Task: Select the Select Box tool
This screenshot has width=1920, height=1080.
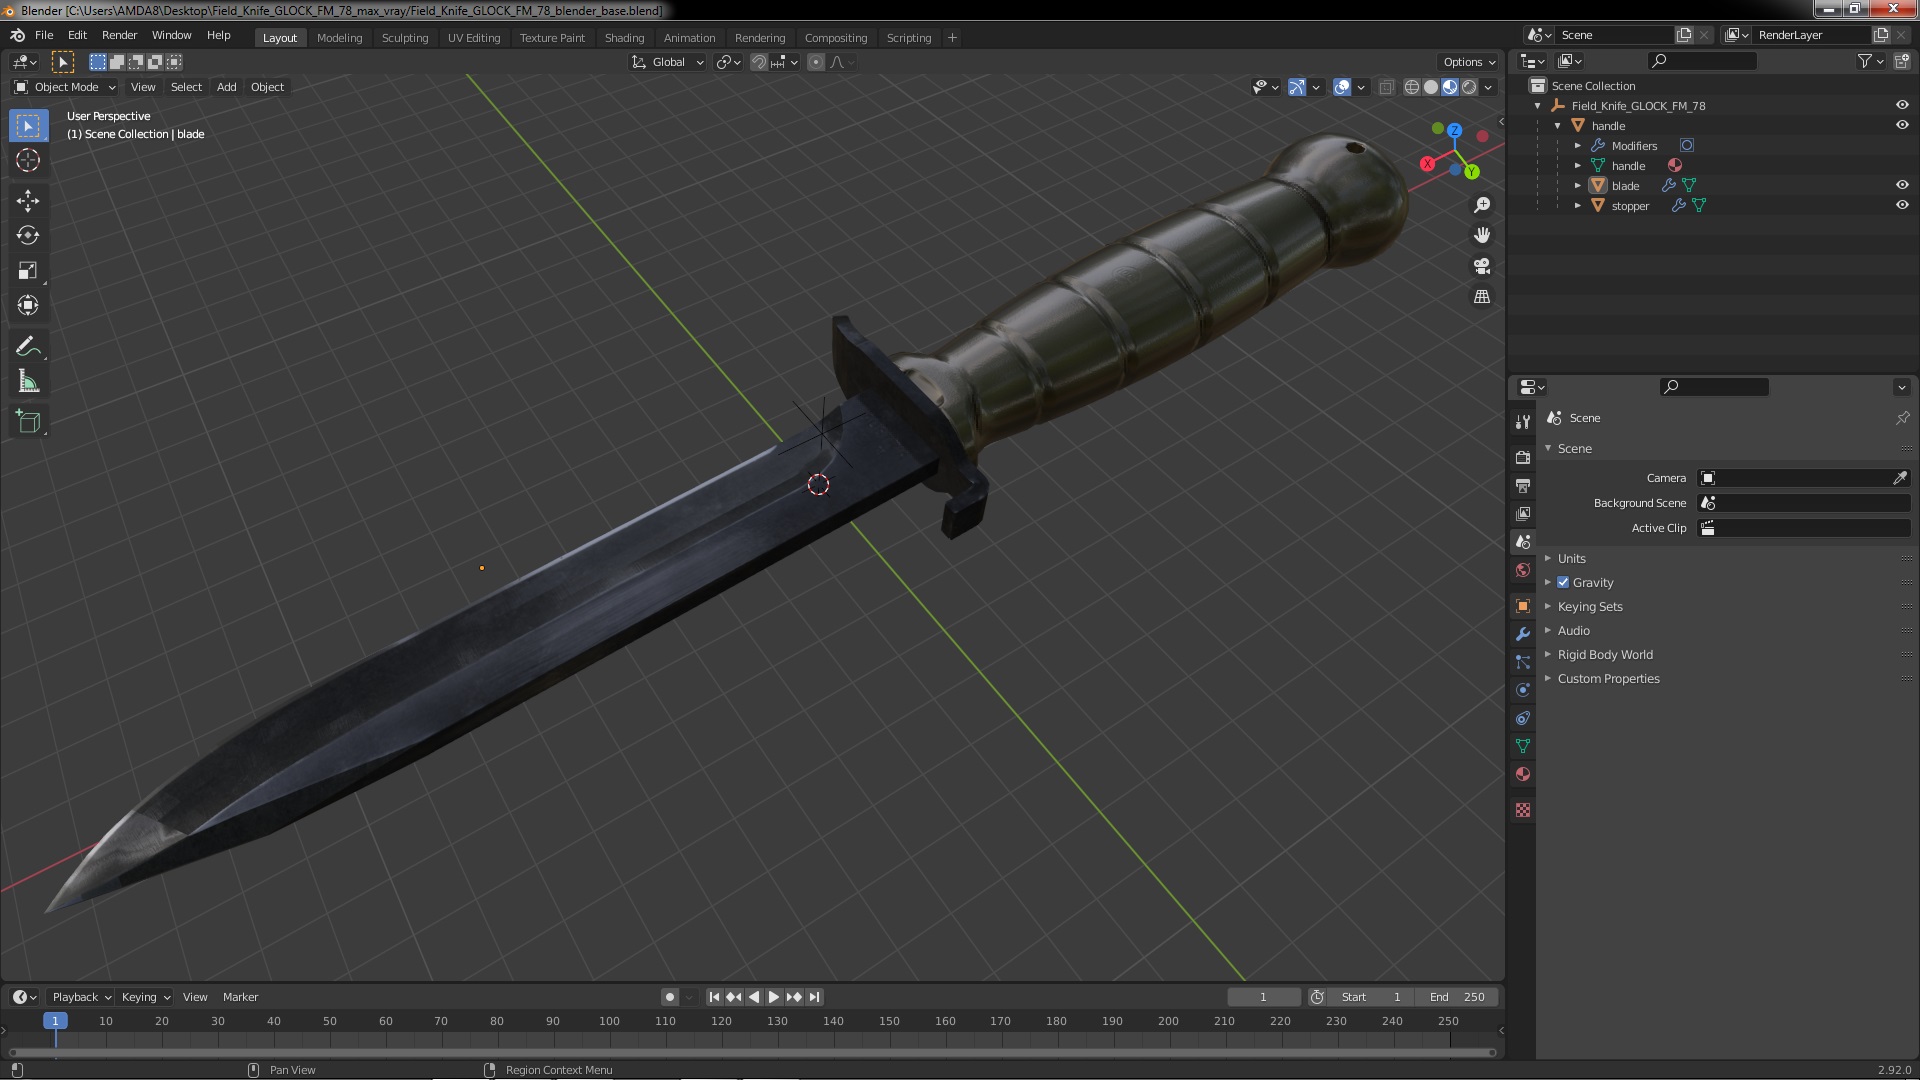Action: tap(28, 126)
